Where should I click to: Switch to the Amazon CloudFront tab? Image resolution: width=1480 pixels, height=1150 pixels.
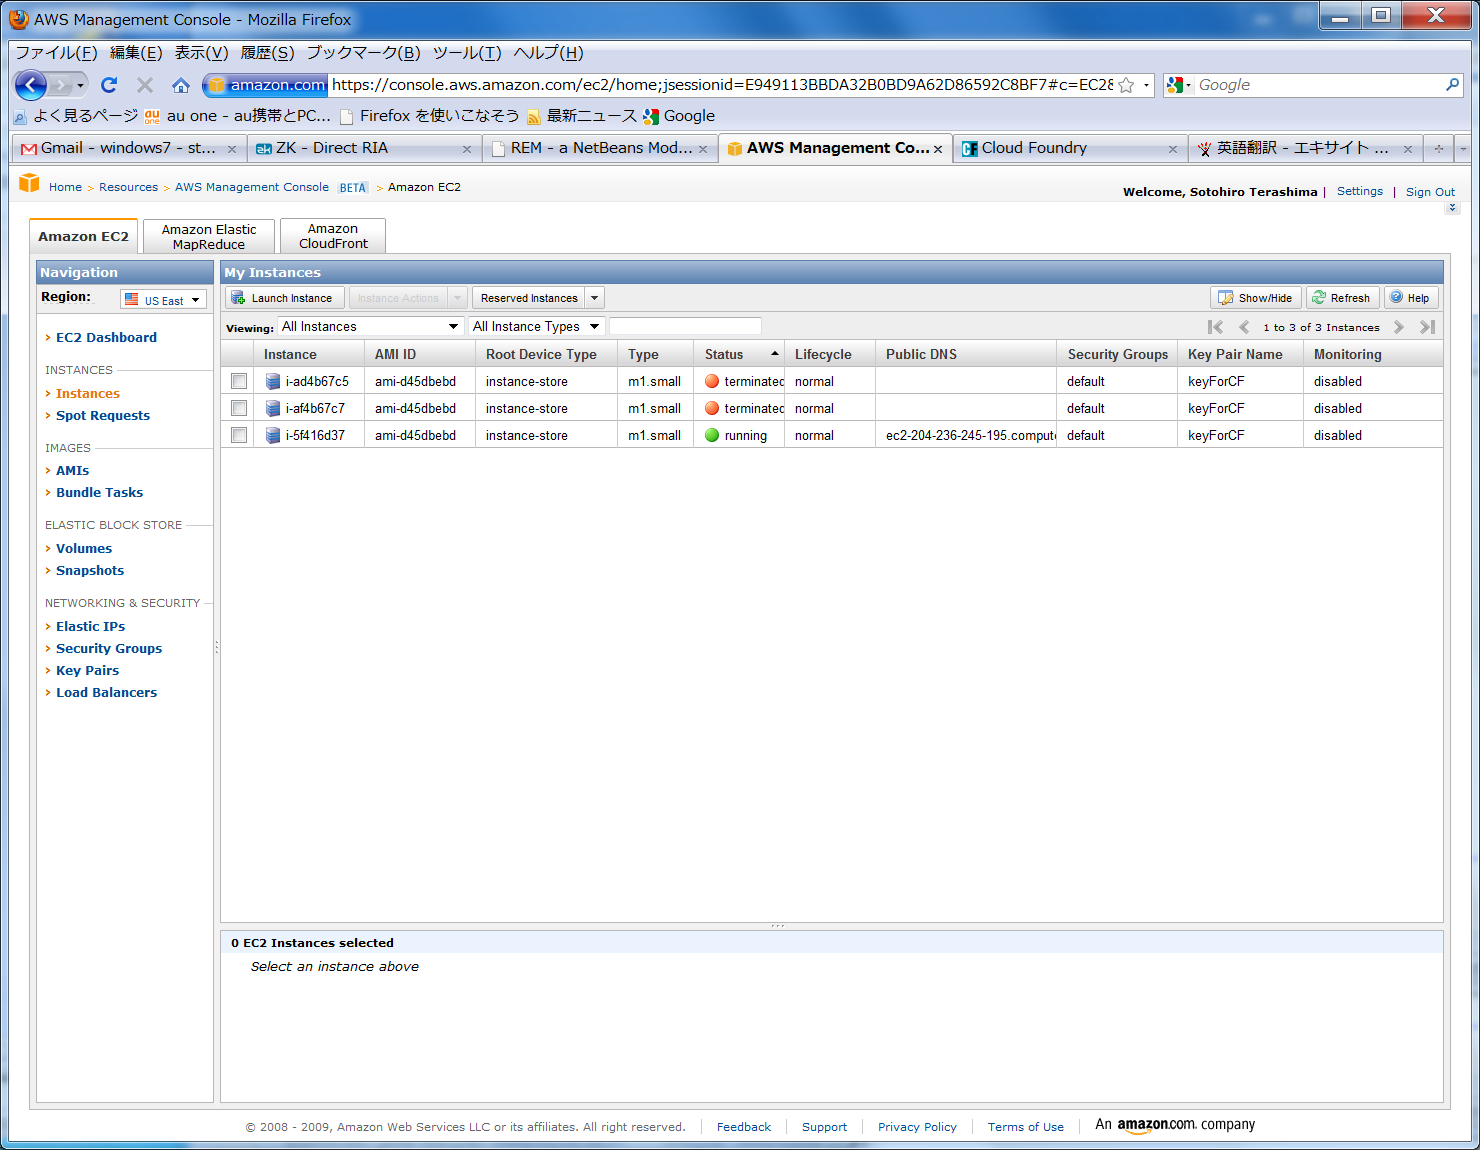click(x=333, y=237)
